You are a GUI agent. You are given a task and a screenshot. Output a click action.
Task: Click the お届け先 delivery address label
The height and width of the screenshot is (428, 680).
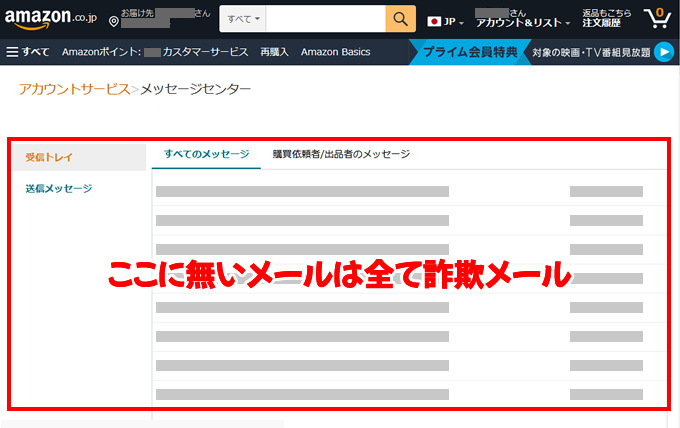pos(137,13)
